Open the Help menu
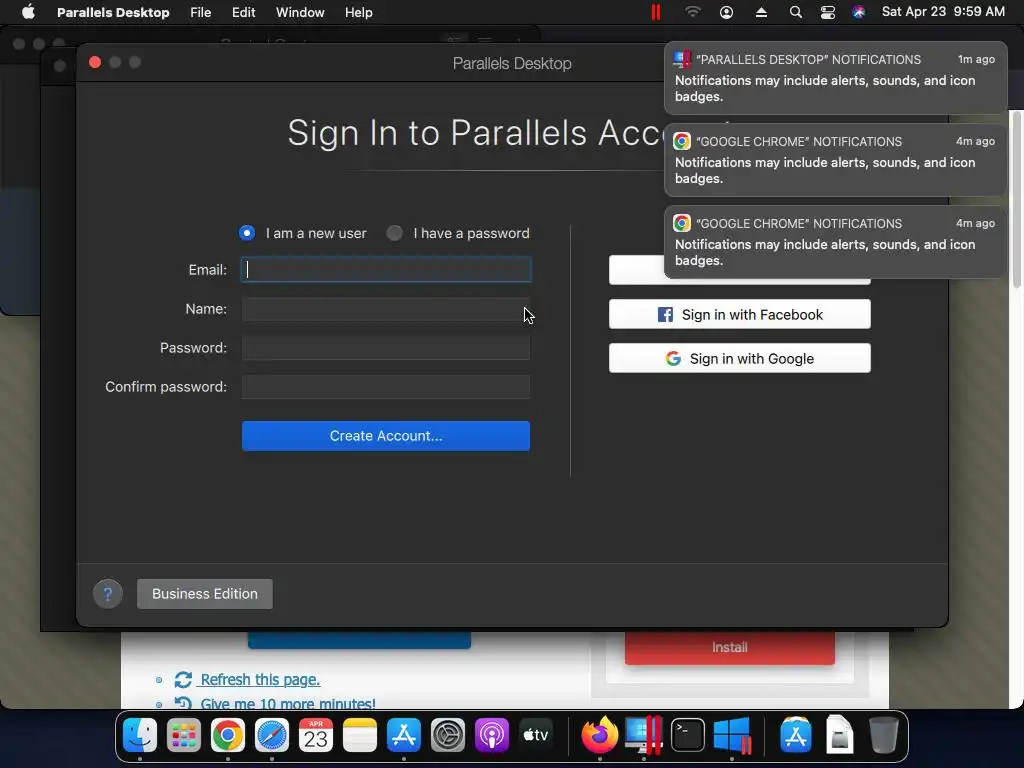Viewport: 1024px width, 768px height. pos(359,12)
